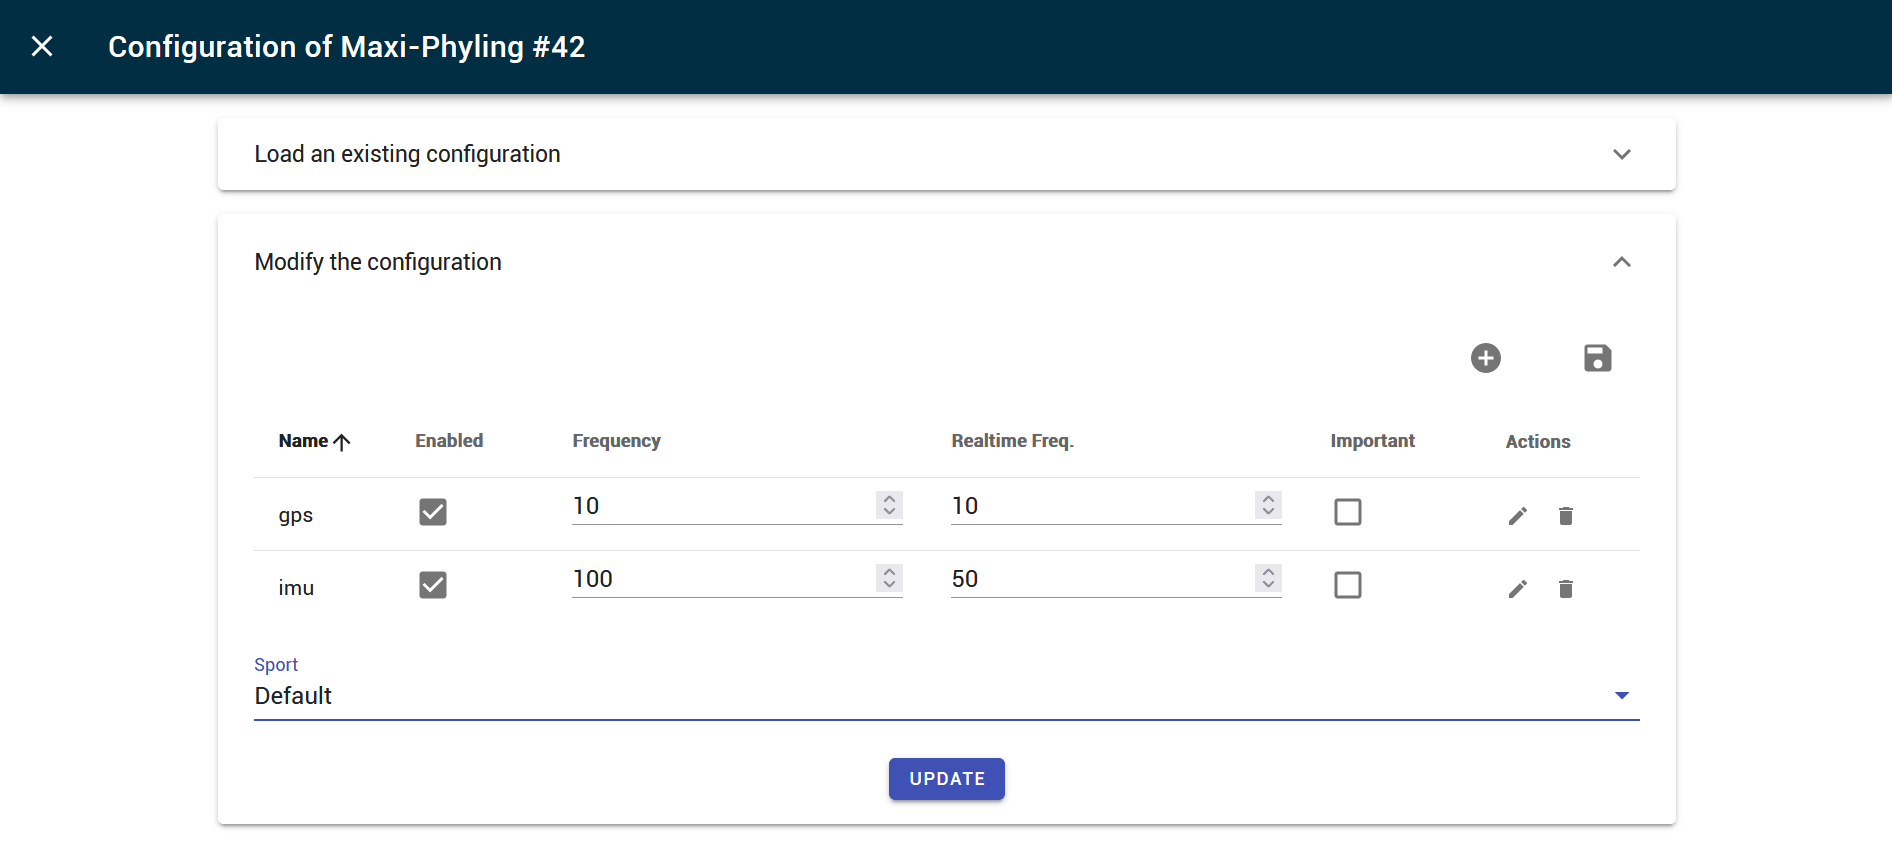Click the Enabled column header

point(449,441)
